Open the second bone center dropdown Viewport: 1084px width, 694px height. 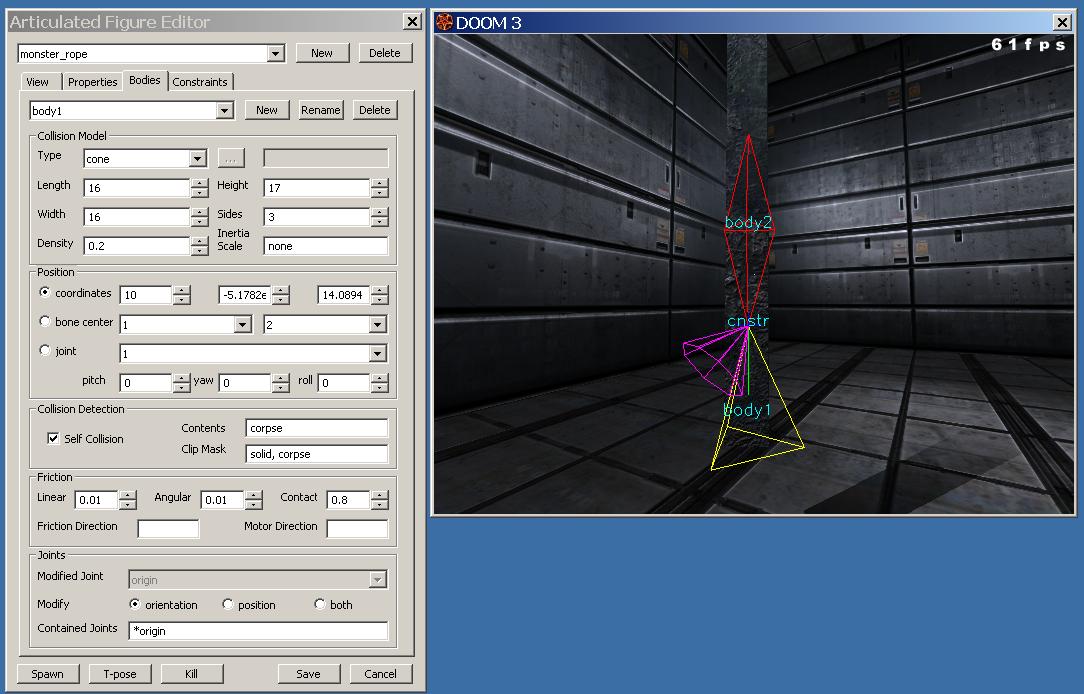[x=377, y=325]
